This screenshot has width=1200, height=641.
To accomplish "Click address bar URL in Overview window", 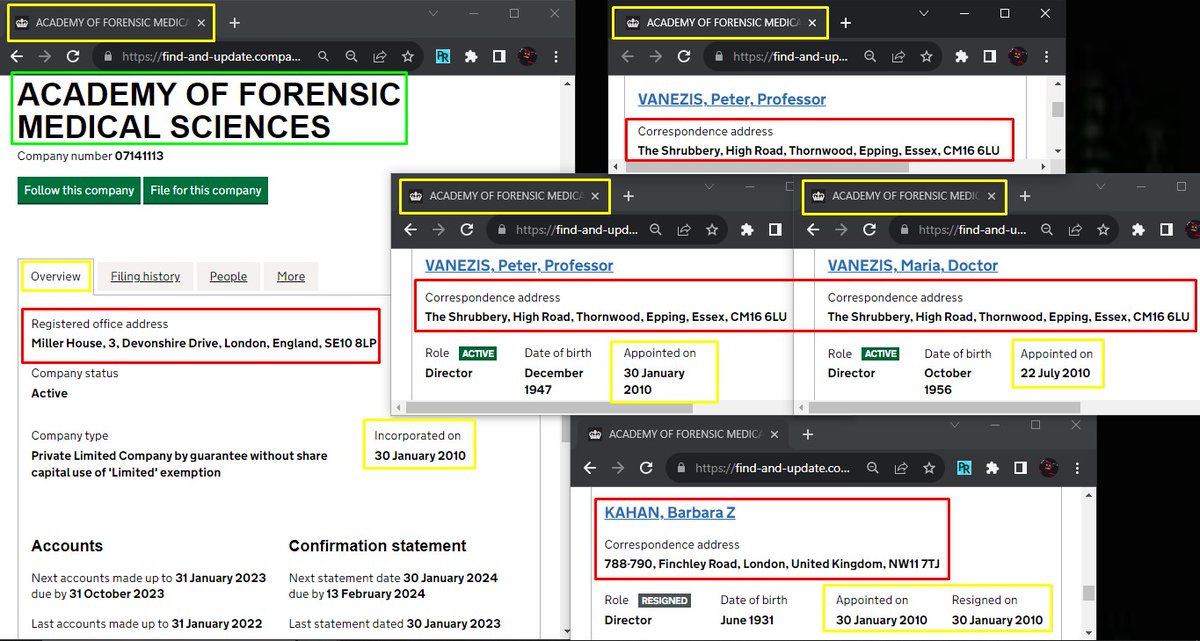I will [x=210, y=57].
